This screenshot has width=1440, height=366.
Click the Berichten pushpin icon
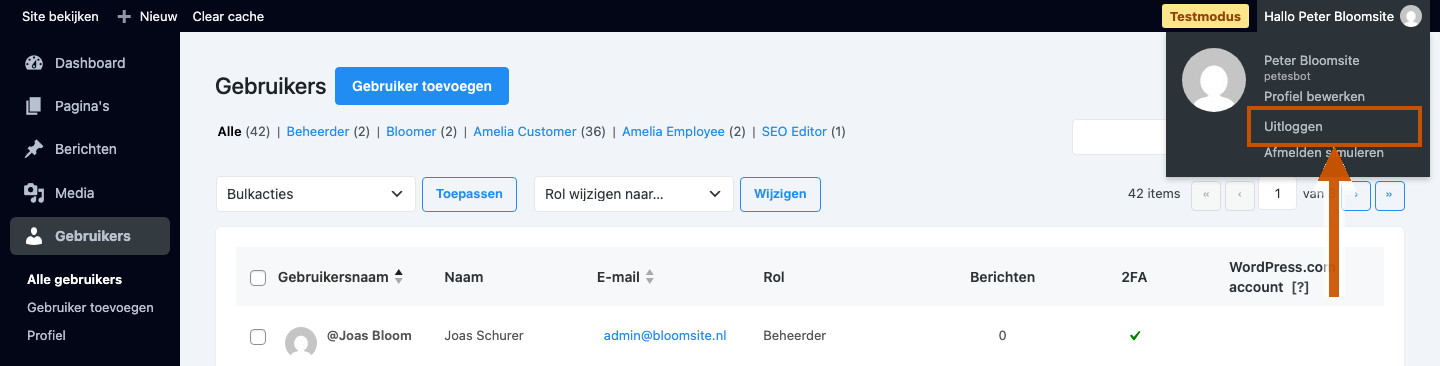[35, 149]
